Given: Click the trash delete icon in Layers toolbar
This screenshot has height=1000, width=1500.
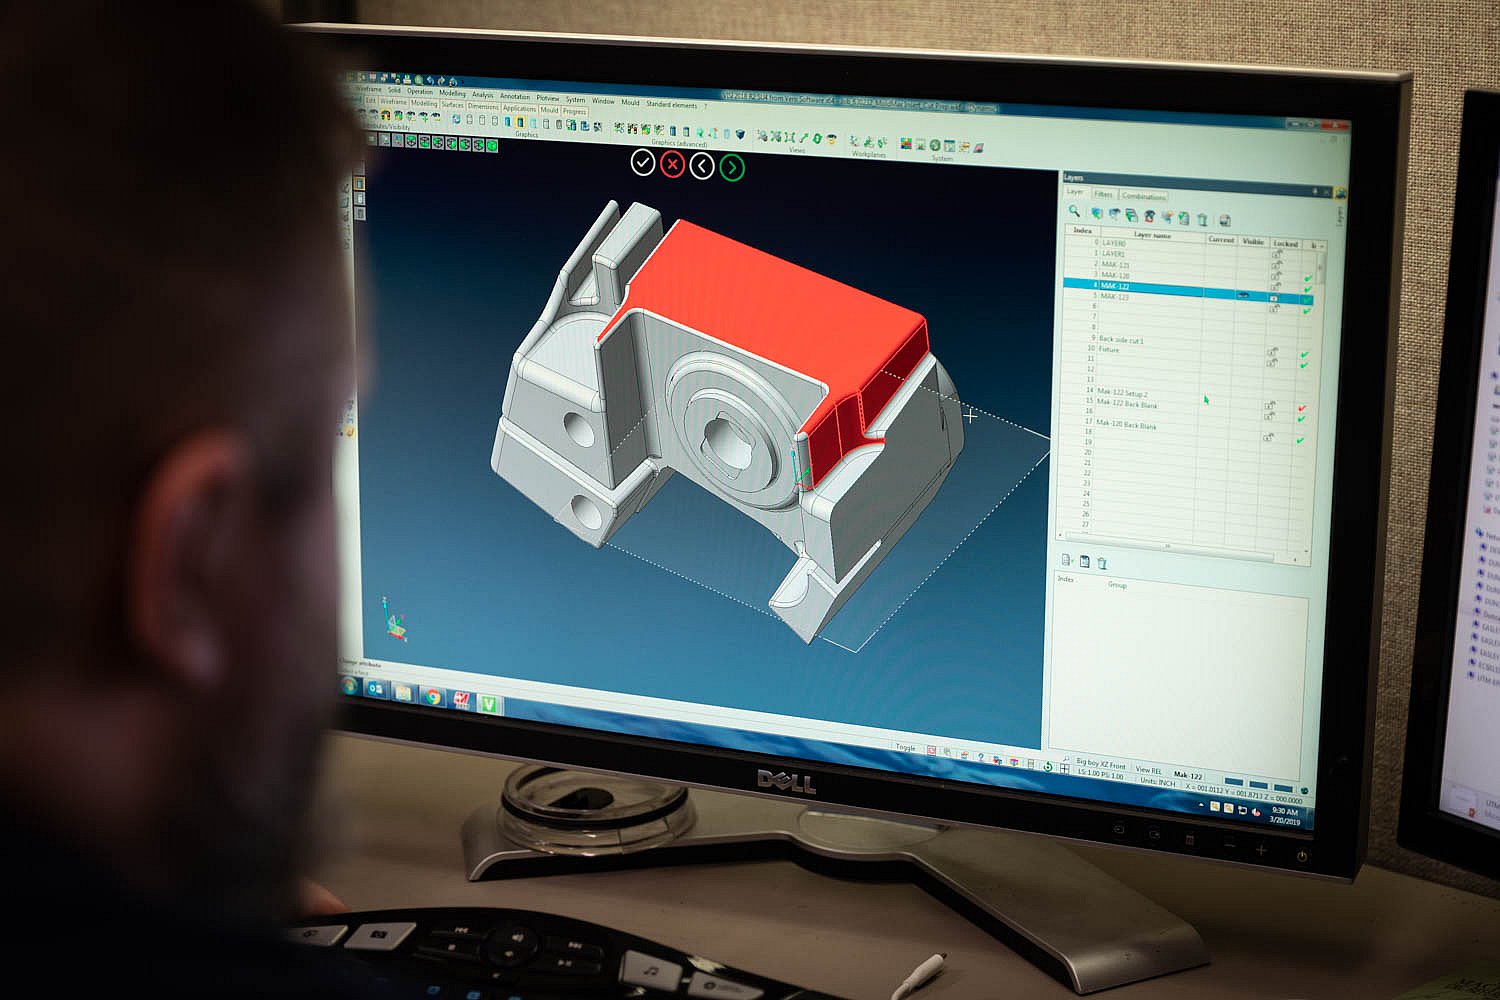Looking at the screenshot, I should click(1202, 219).
